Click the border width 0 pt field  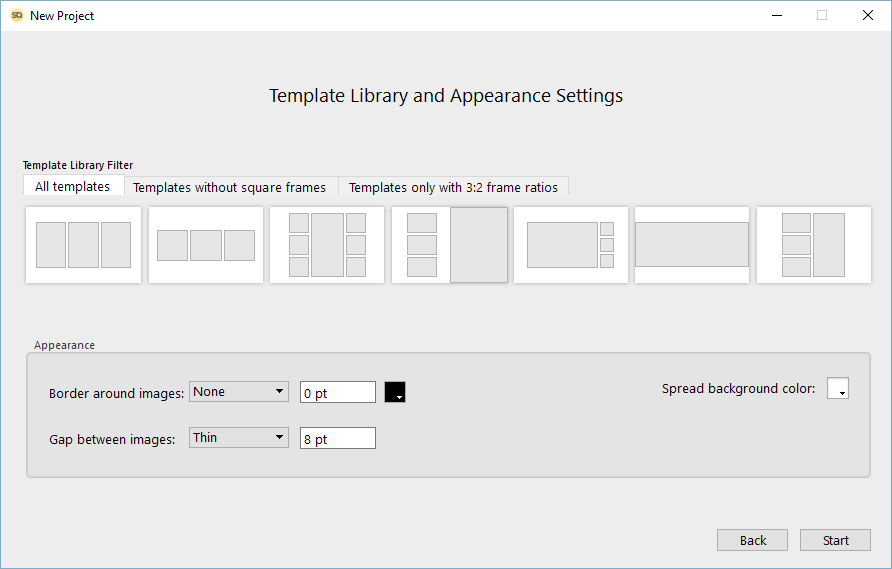[x=337, y=393]
